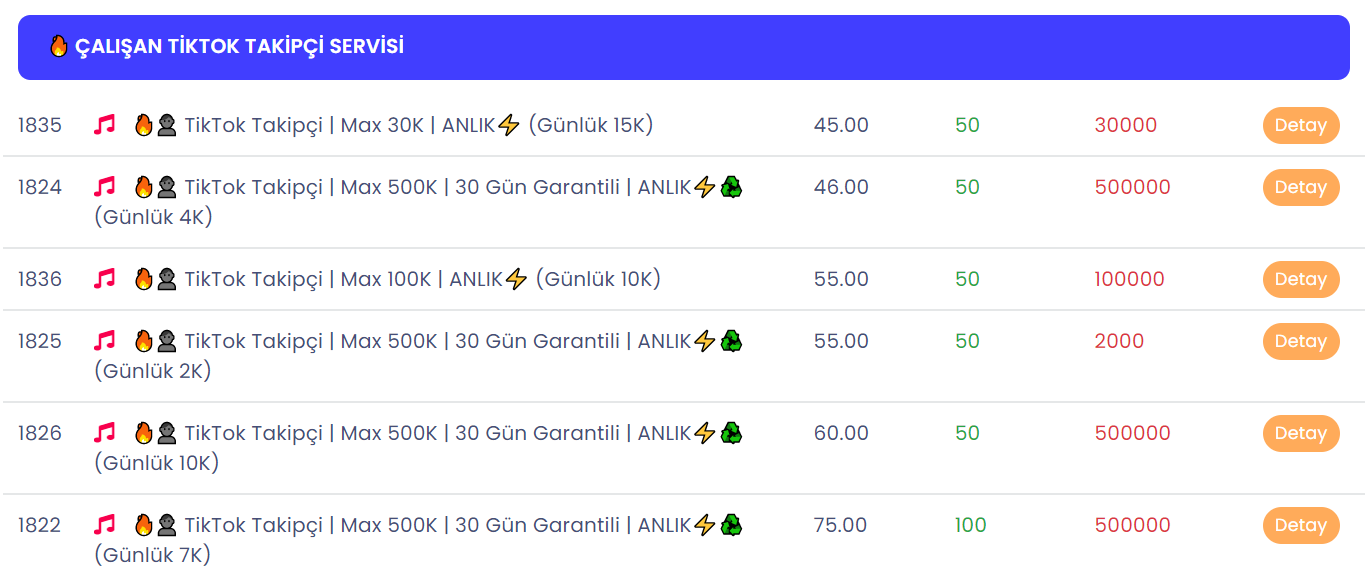The height and width of the screenshot is (585, 1370).
Task: Show details of service 1836
Action: point(1301,279)
